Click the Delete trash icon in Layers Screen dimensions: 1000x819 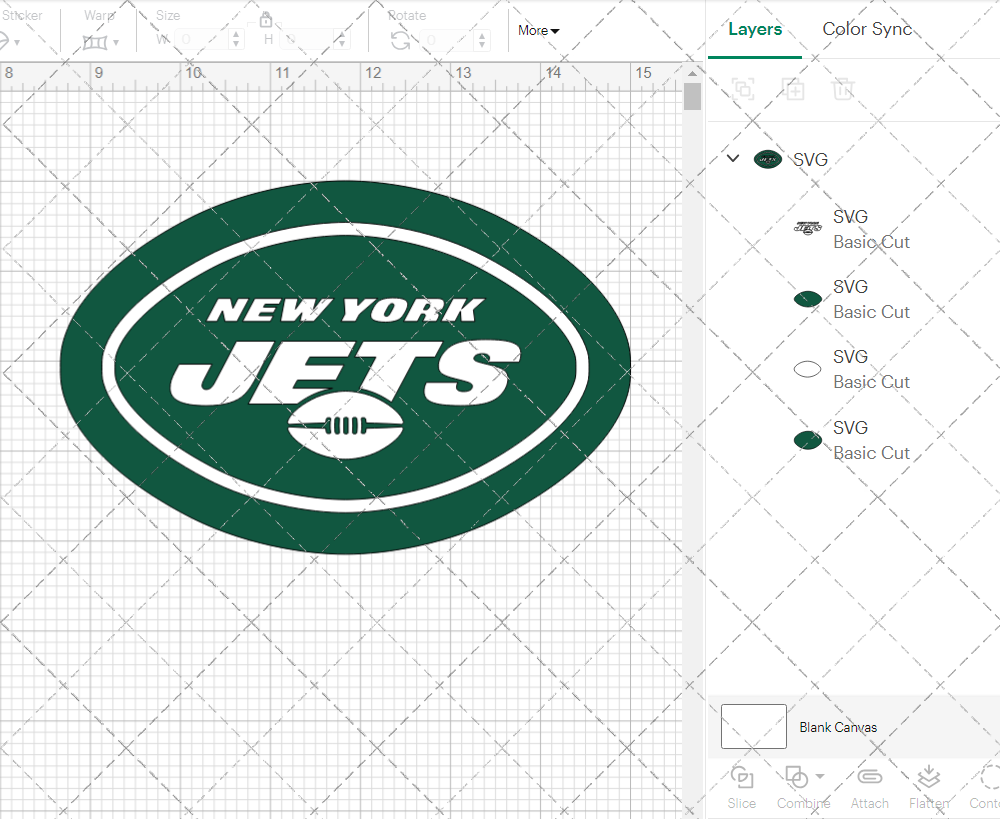(844, 89)
